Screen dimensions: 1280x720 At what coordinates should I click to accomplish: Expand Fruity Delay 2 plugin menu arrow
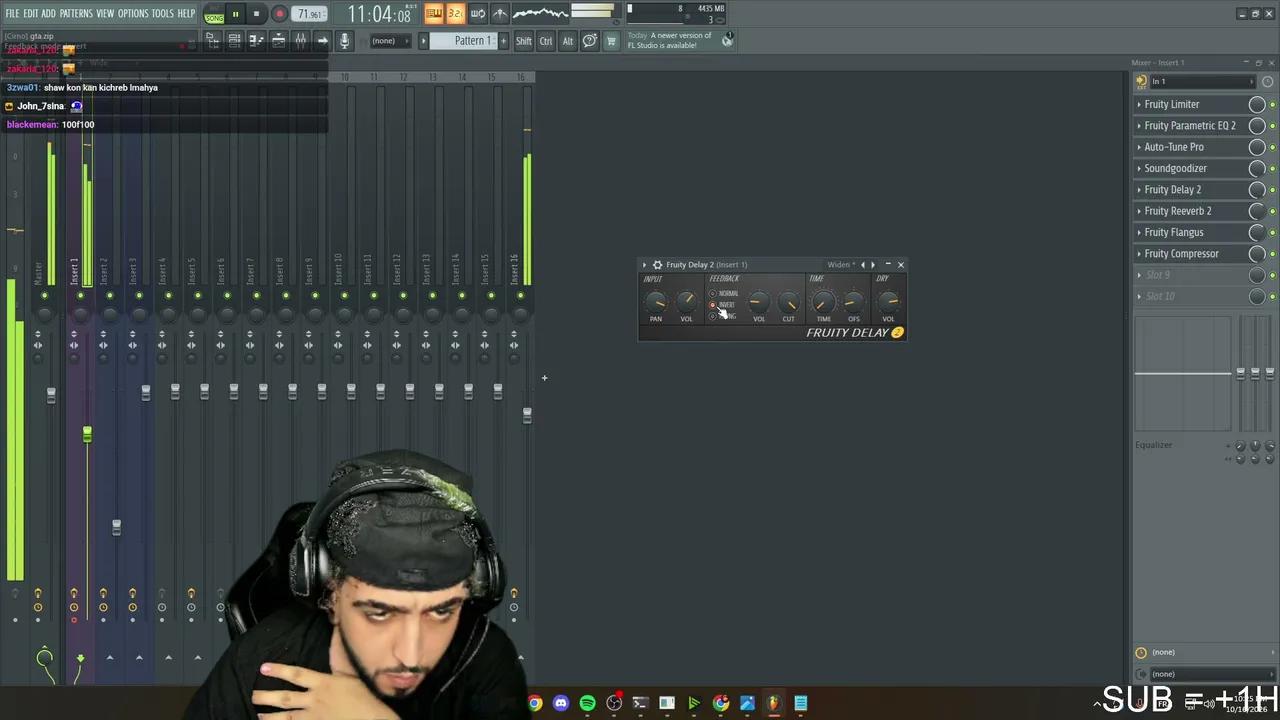[644, 265]
